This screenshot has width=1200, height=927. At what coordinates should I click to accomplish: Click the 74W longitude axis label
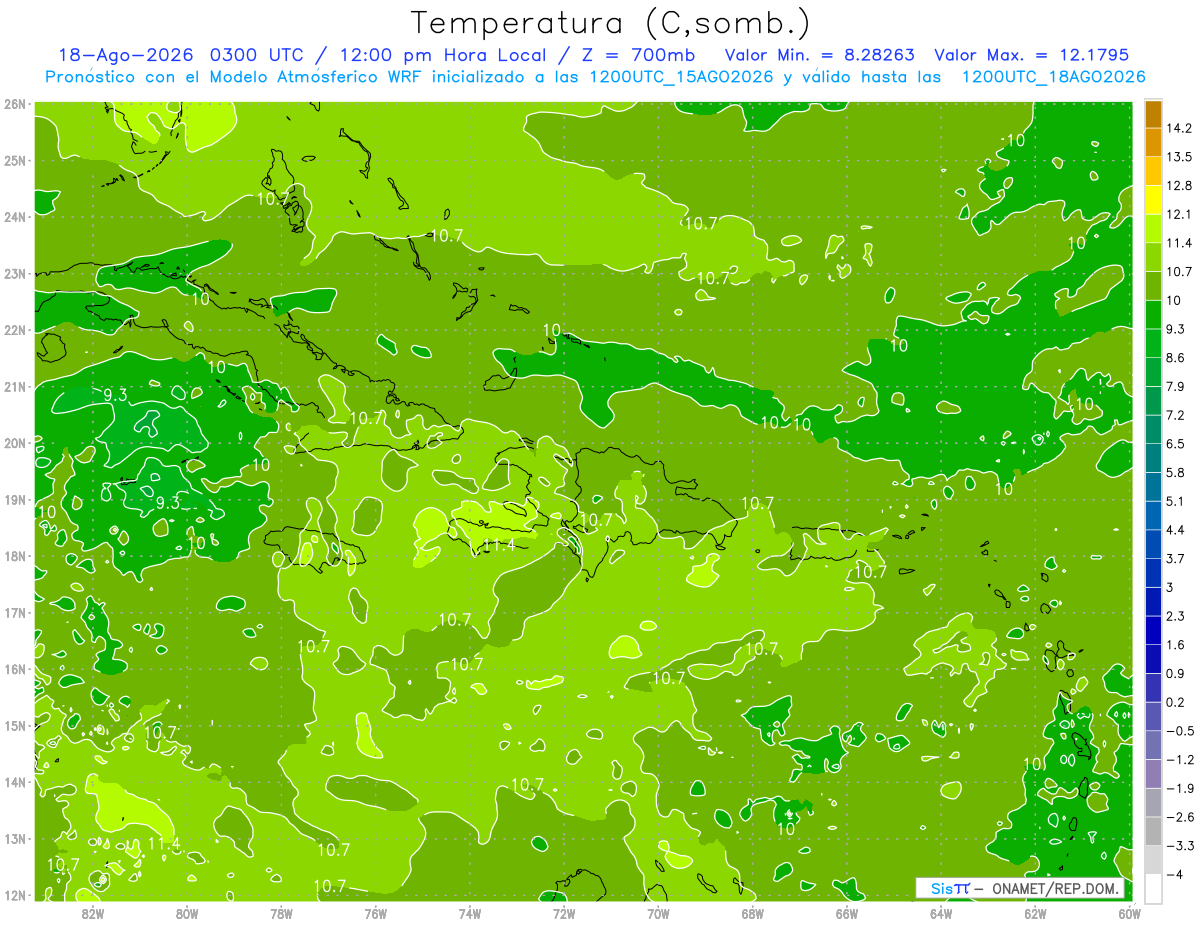click(470, 913)
